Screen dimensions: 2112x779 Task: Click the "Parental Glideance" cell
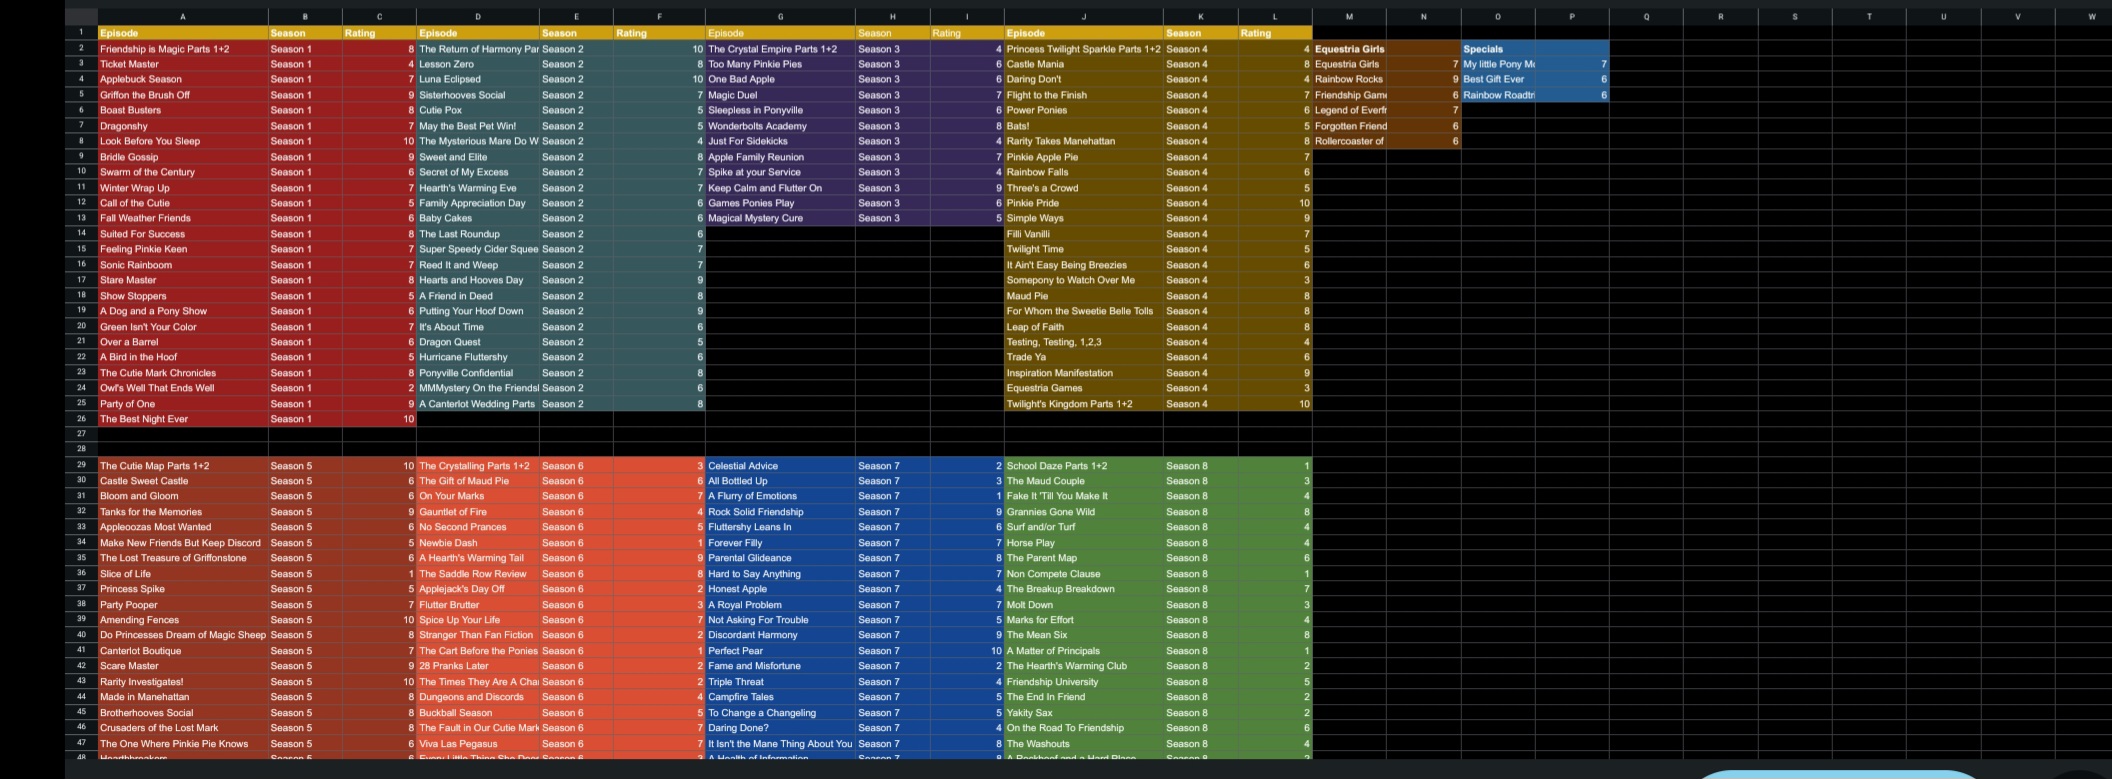(780, 558)
